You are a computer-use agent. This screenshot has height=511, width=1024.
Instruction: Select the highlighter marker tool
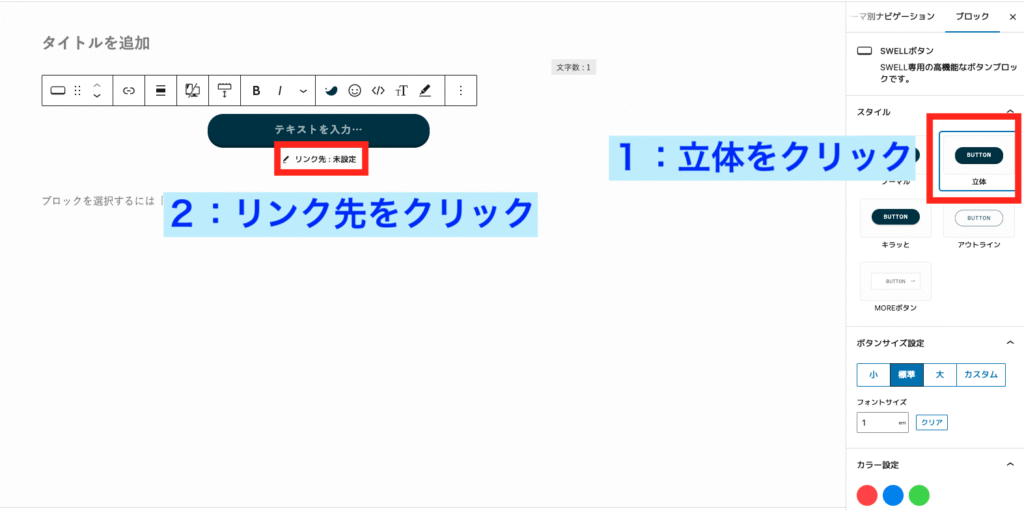[425, 91]
